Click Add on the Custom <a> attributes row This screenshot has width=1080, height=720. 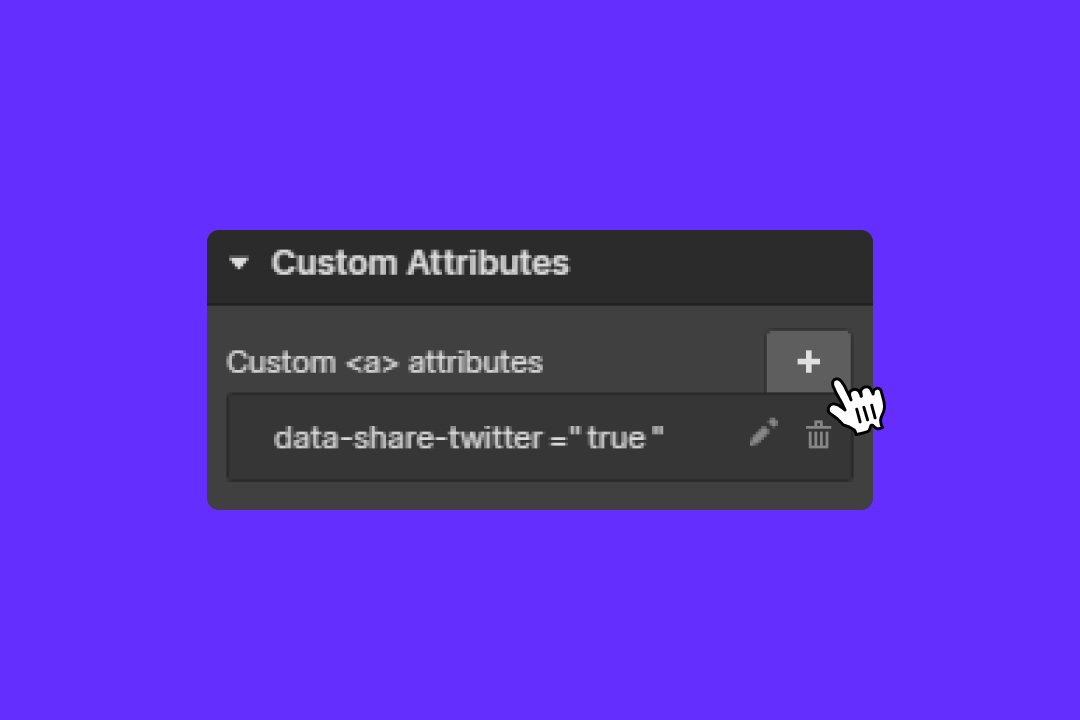coord(808,362)
